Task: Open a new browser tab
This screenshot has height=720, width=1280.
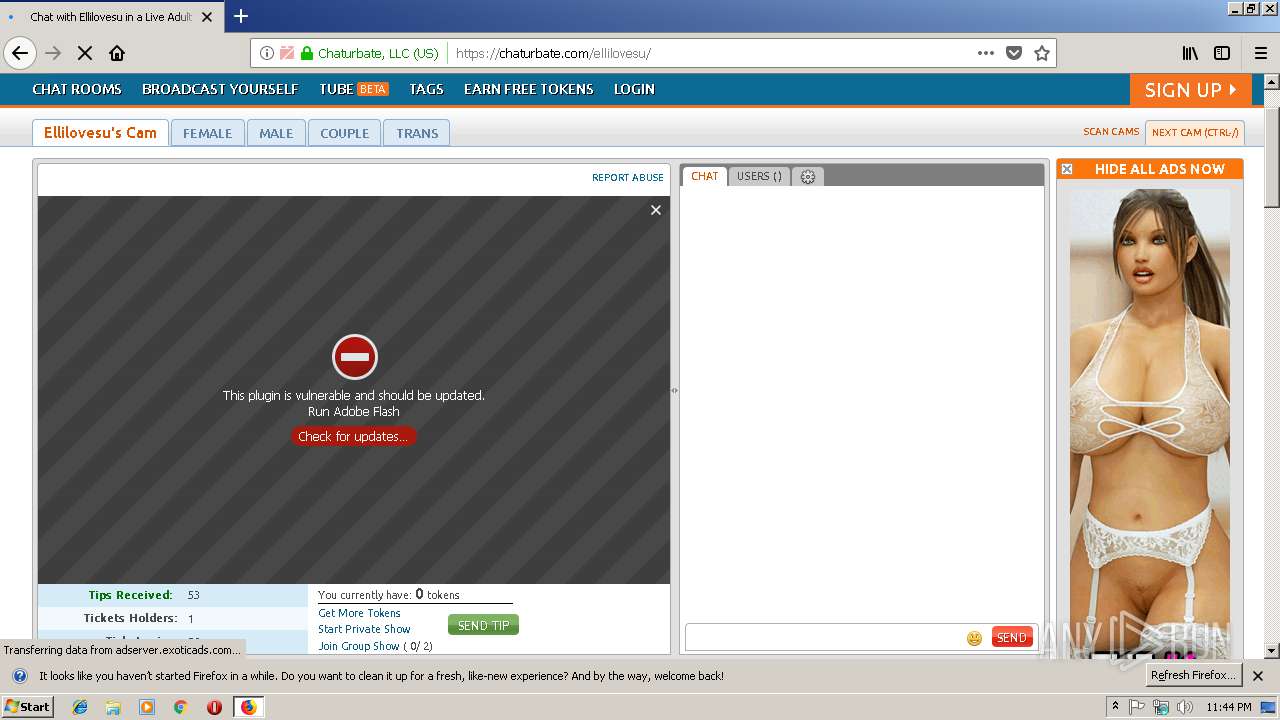Action: point(241,16)
